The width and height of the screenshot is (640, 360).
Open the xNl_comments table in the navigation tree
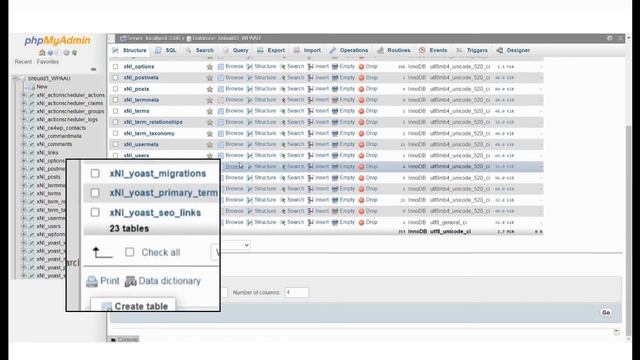[x=54, y=144]
